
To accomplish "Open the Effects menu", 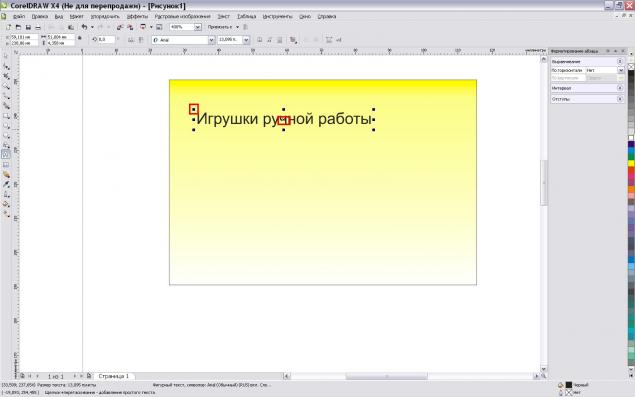I will (137, 17).
